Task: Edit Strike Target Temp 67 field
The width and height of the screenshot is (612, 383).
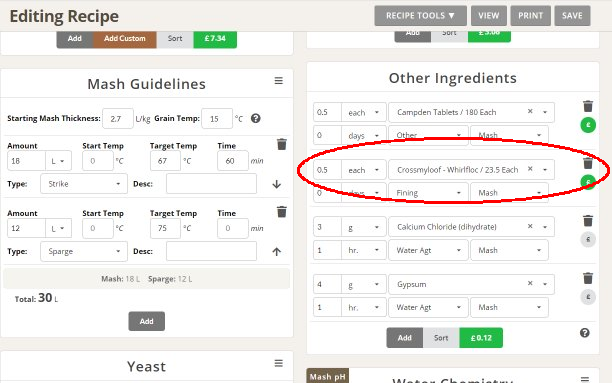Action: [x=165, y=161]
